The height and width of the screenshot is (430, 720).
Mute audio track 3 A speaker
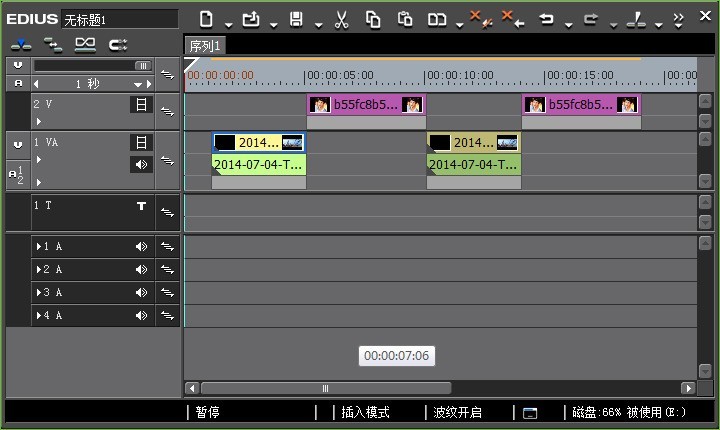coord(141,293)
